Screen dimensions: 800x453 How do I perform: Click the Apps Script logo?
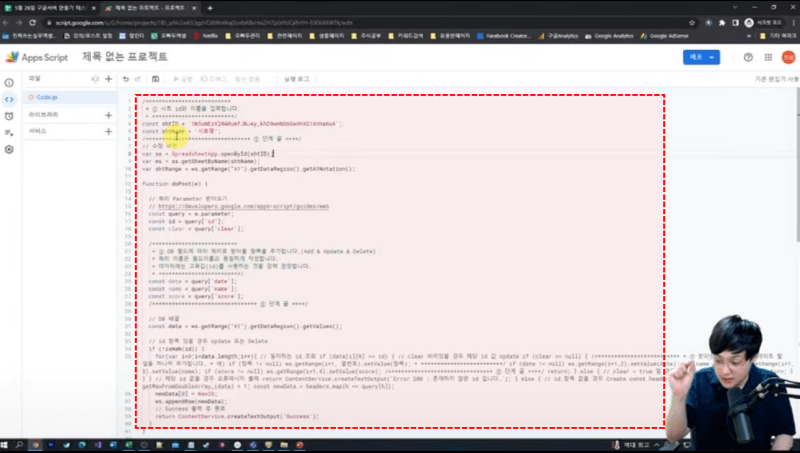pyautogui.click(x=37, y=57)
